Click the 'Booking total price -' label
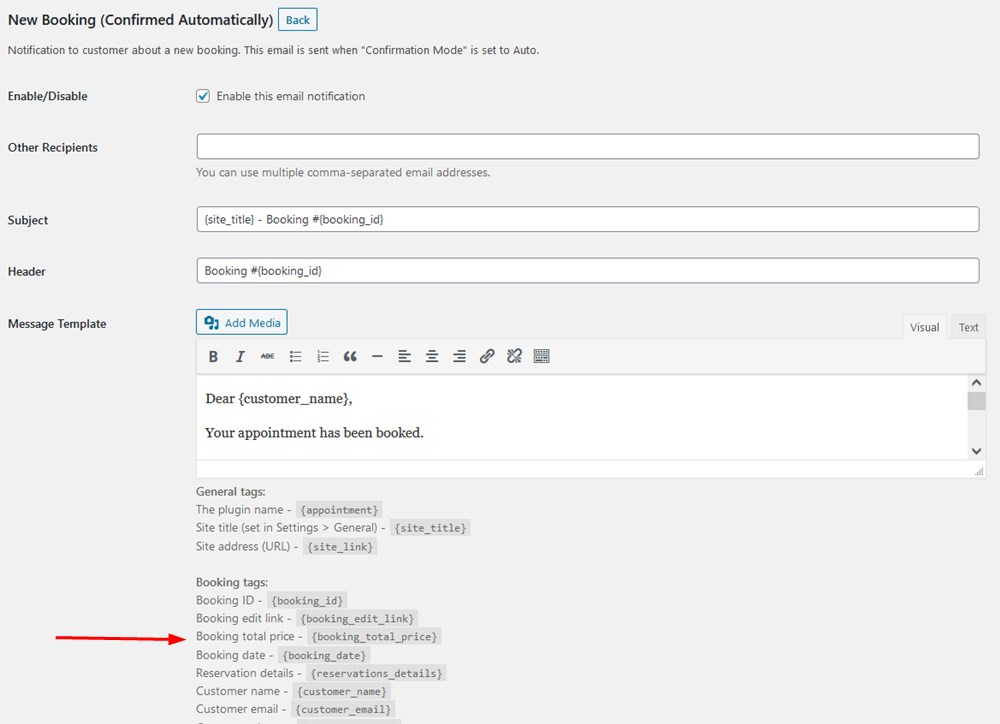 point(249,636)
